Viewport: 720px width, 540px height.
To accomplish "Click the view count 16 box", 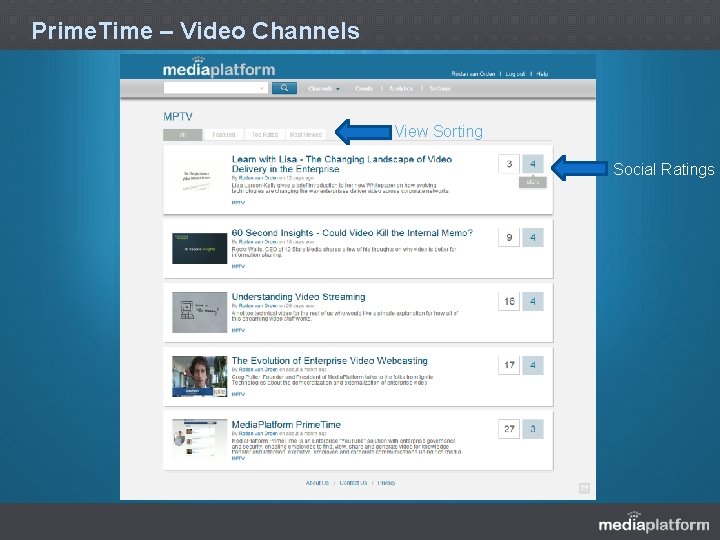I will point(509,301).
